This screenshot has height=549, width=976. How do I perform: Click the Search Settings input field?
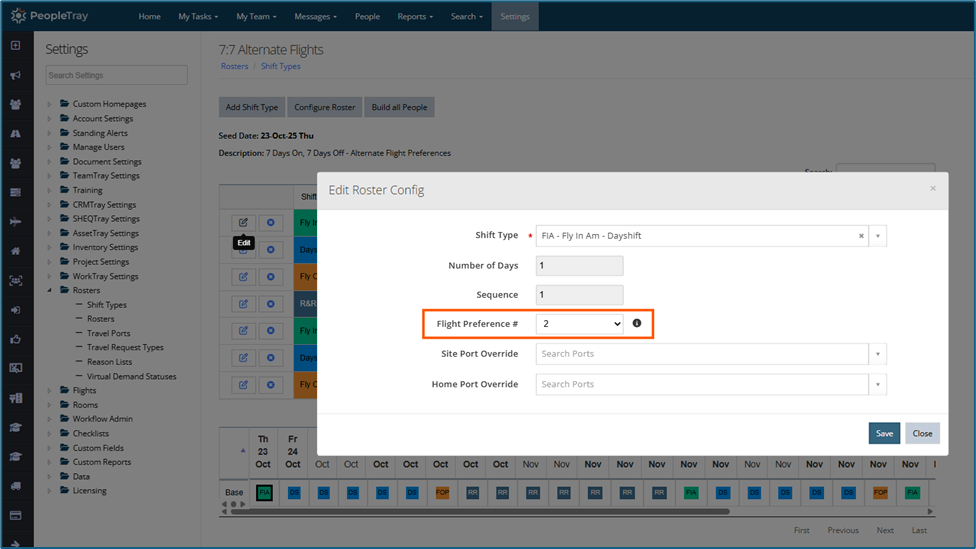(116, 75)
